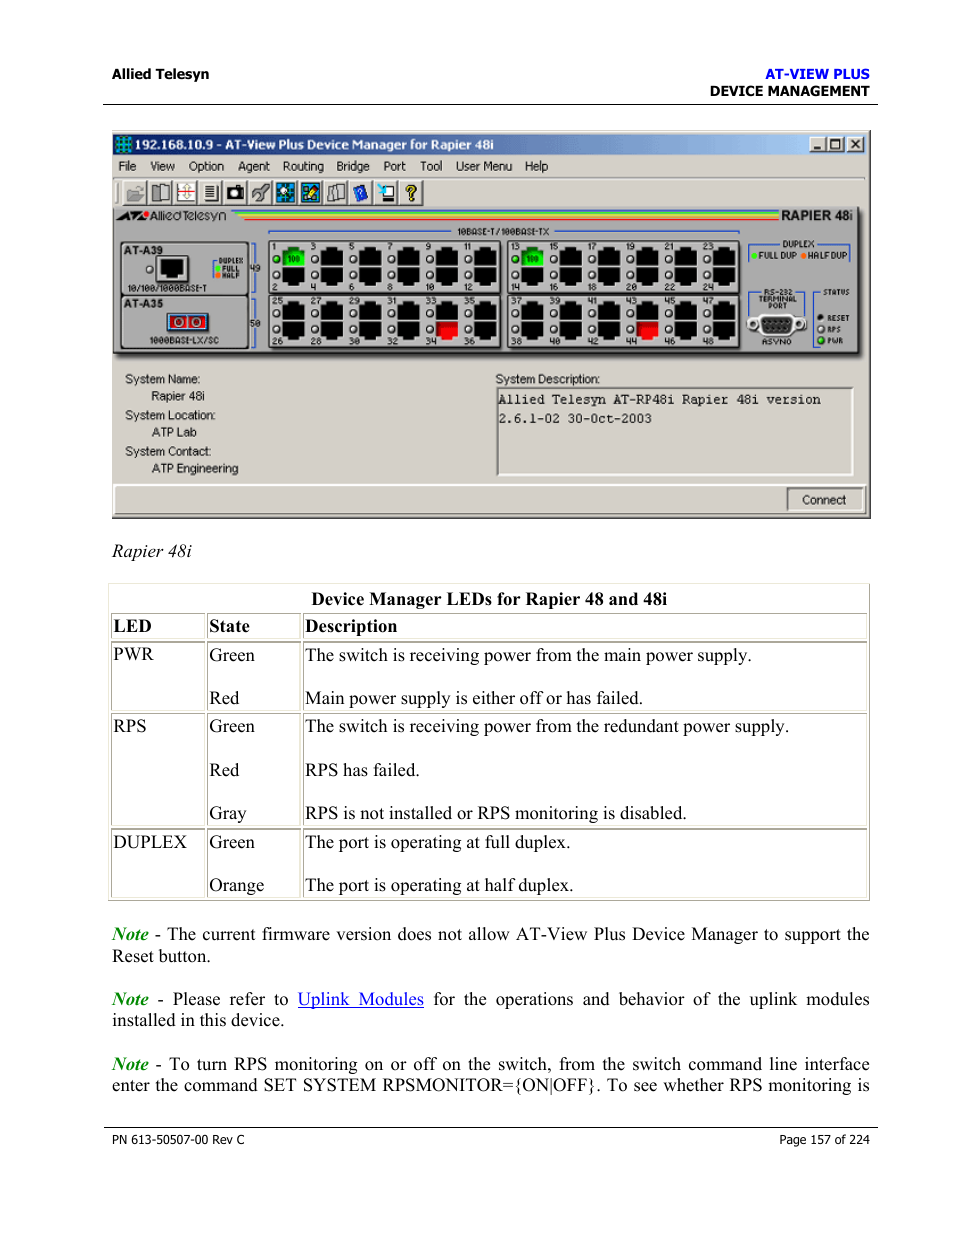Image resolution: width=954 pixels, height=1235 pixels.
Task: Select port 48 on the switch panel
Action: (x=724, y=330)
